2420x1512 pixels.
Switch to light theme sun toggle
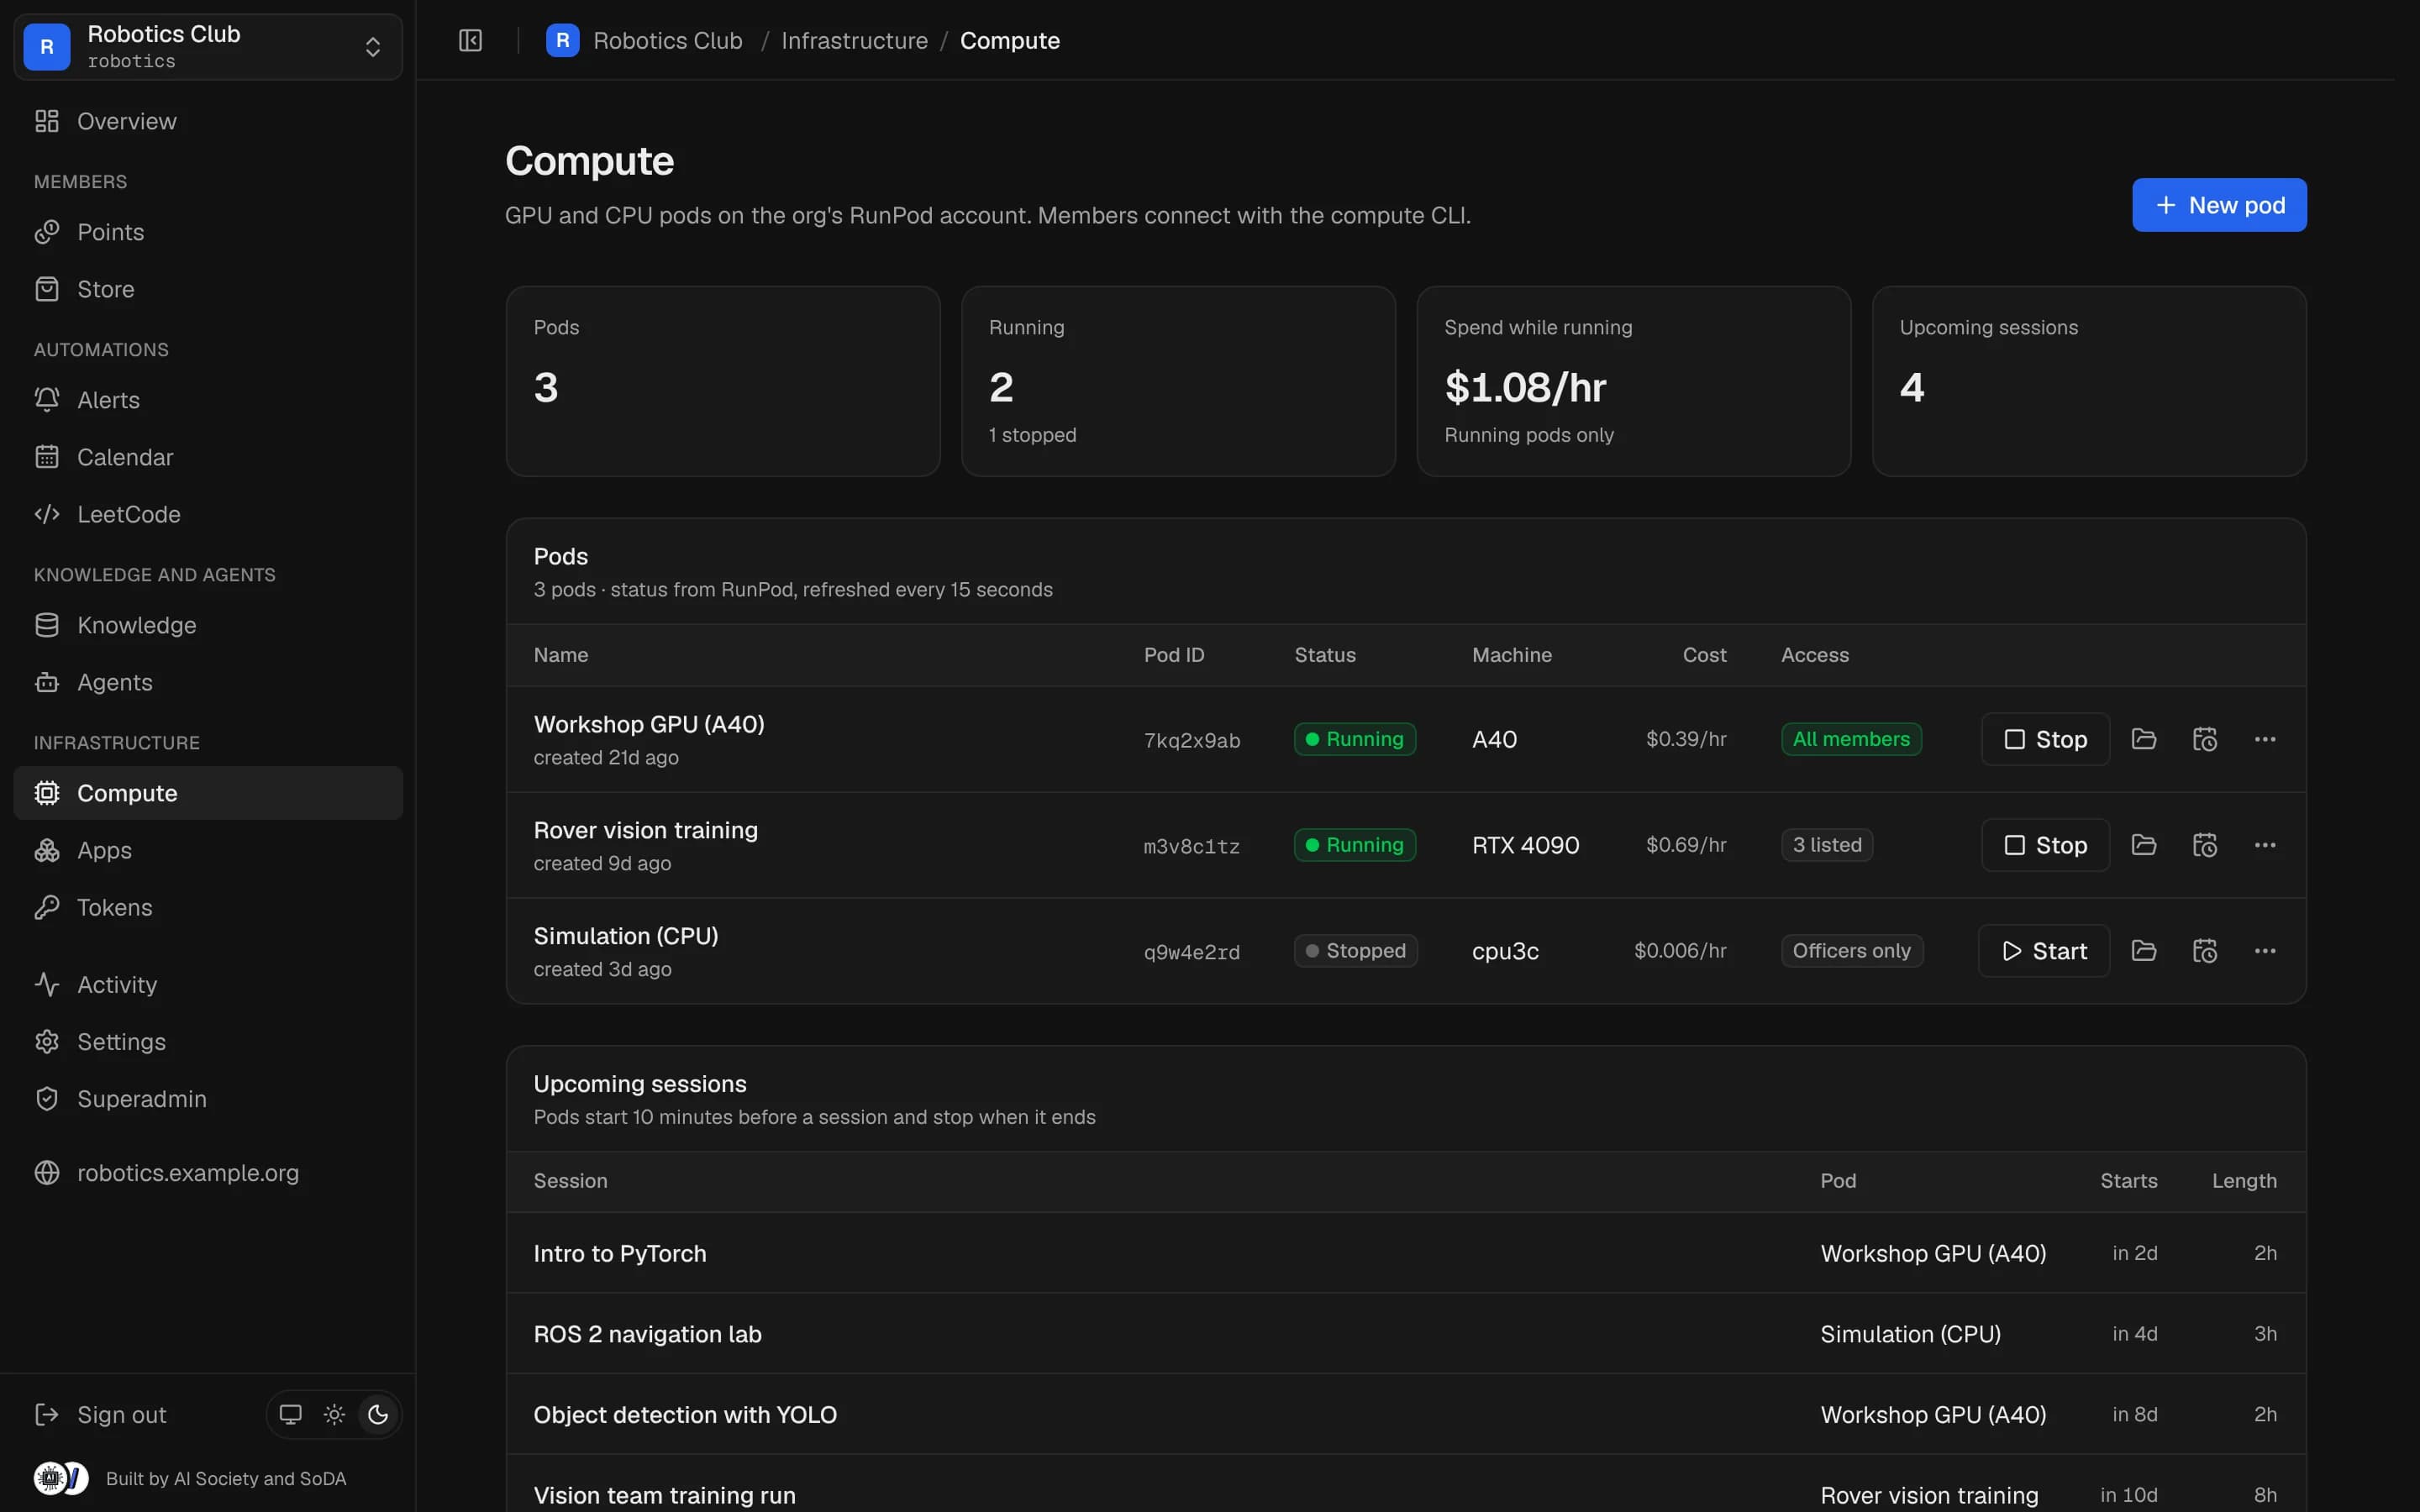(x=334, y=1414)
